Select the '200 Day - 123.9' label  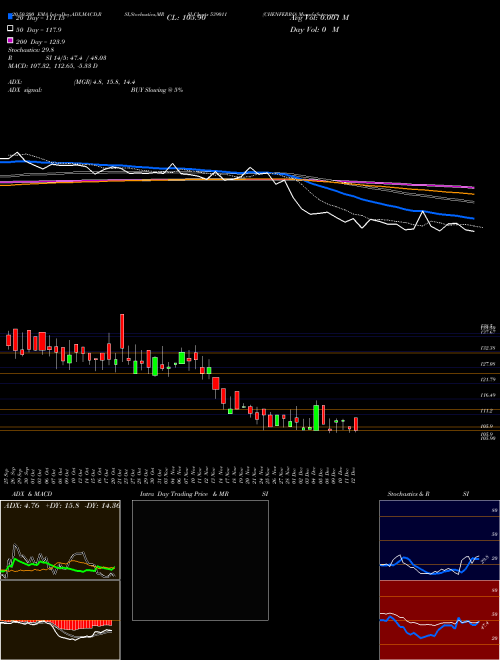(x=40, y=42)
